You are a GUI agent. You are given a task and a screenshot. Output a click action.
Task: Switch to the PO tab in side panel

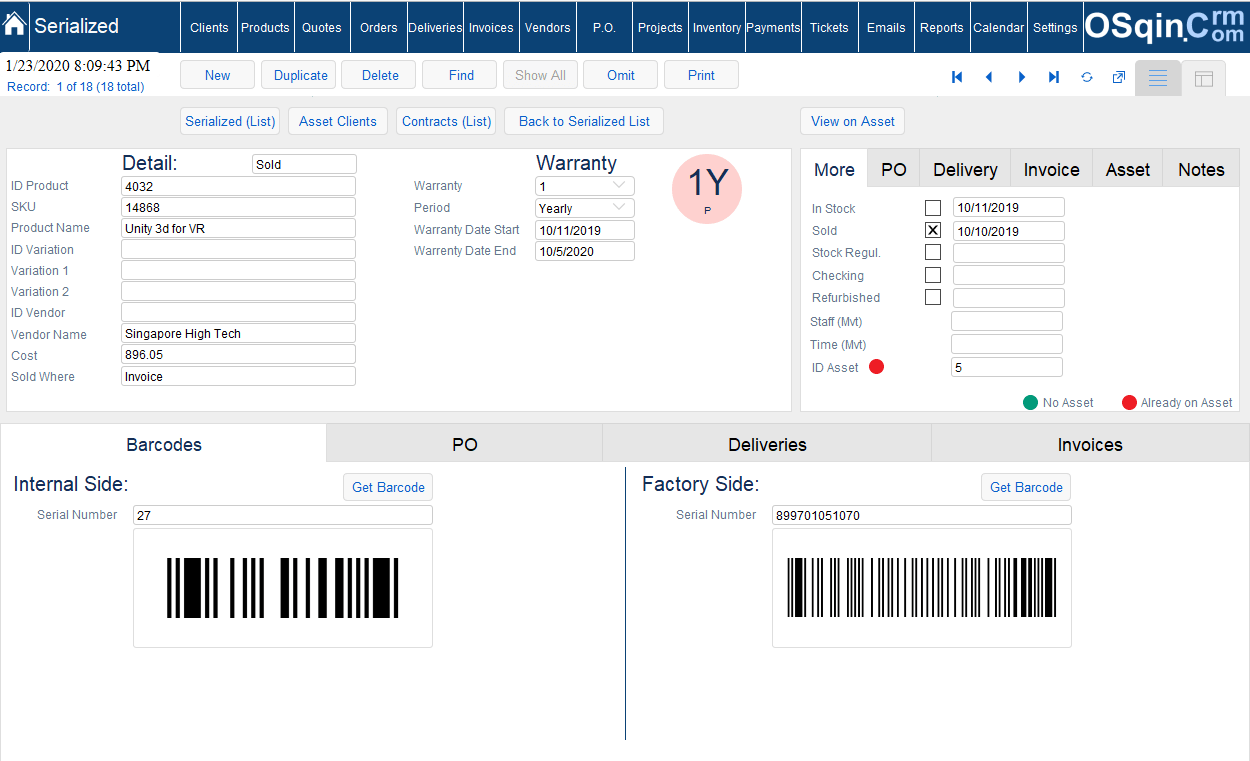click(894, 169)
